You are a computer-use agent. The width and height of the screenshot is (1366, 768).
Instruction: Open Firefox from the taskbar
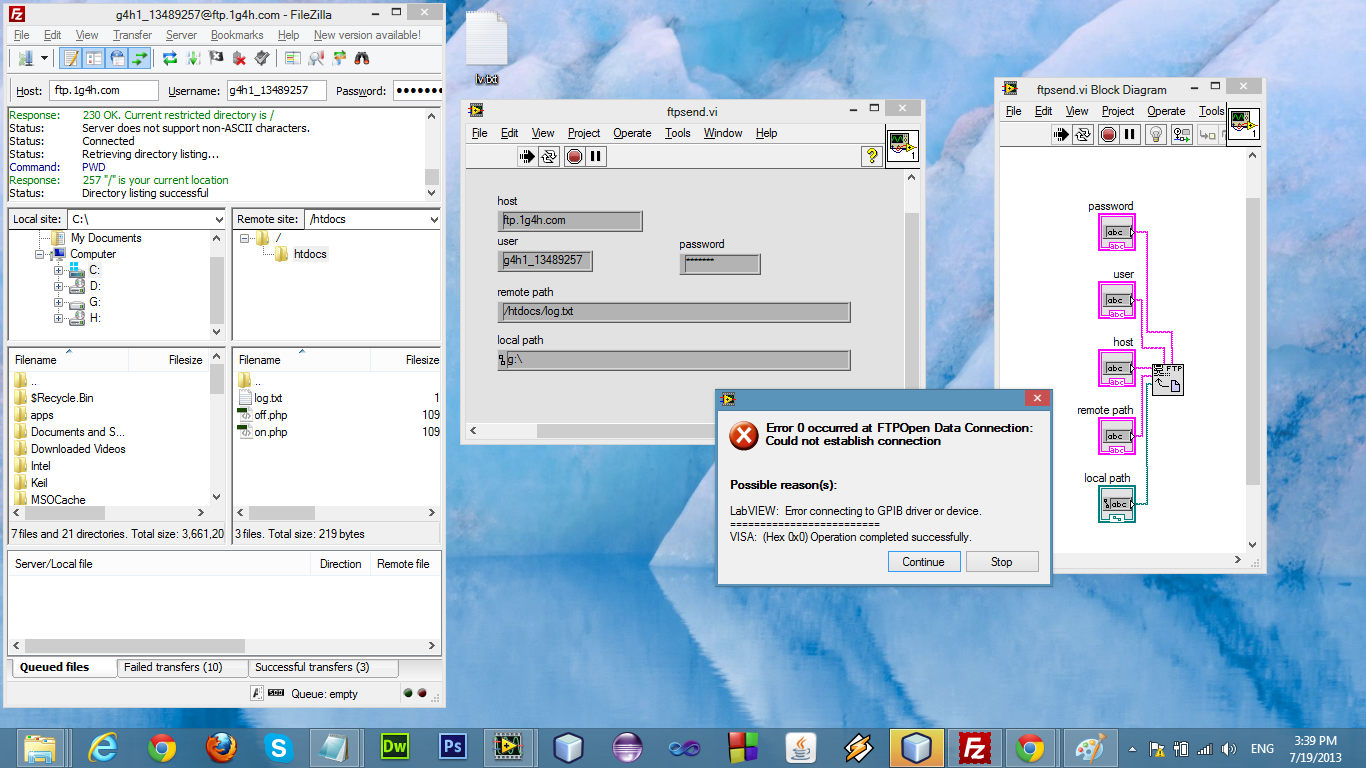[x=221, y=748]
